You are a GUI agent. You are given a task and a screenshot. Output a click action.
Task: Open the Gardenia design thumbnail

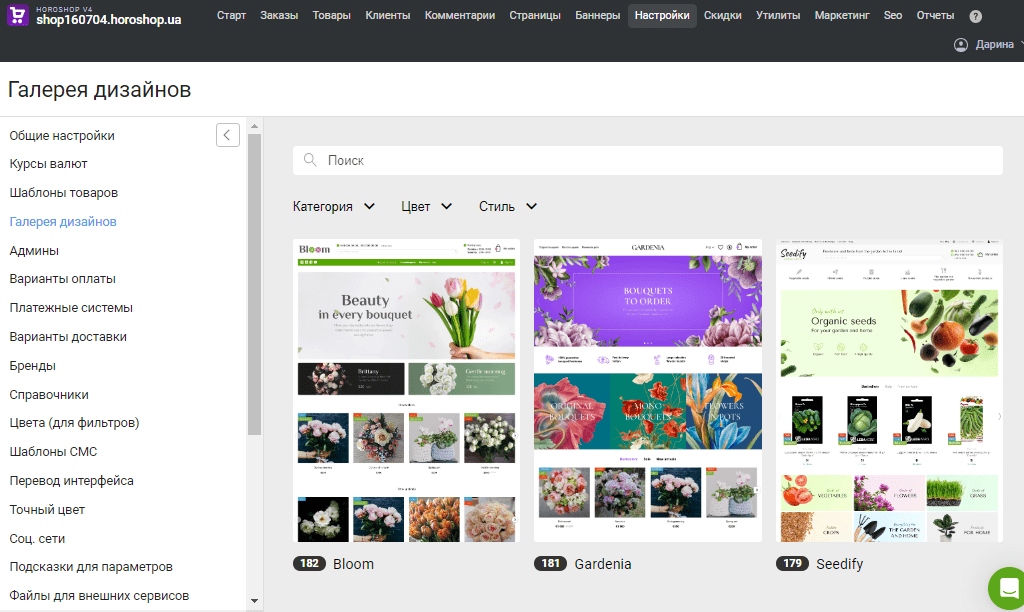point(648,391)
